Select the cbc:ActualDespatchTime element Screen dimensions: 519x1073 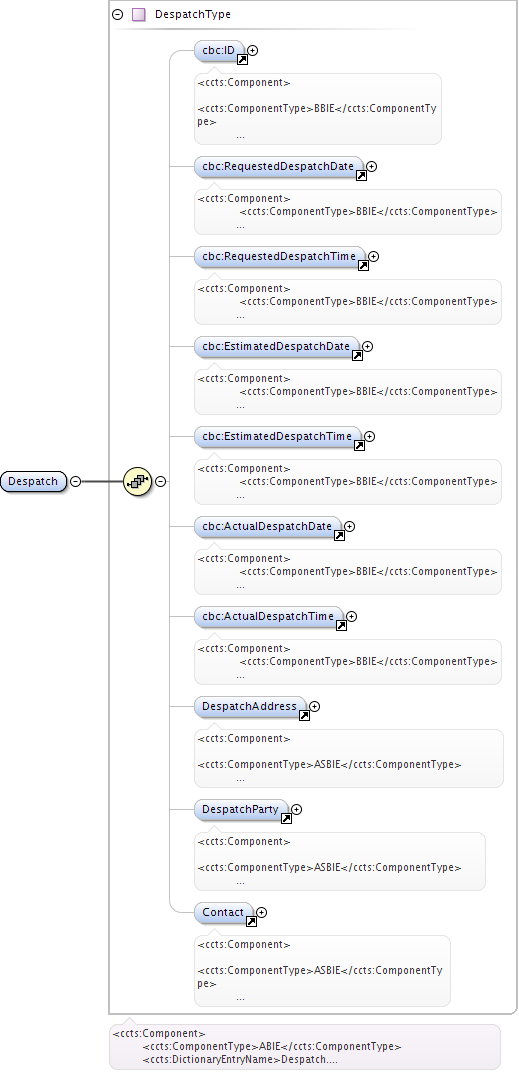click(268, 616)
